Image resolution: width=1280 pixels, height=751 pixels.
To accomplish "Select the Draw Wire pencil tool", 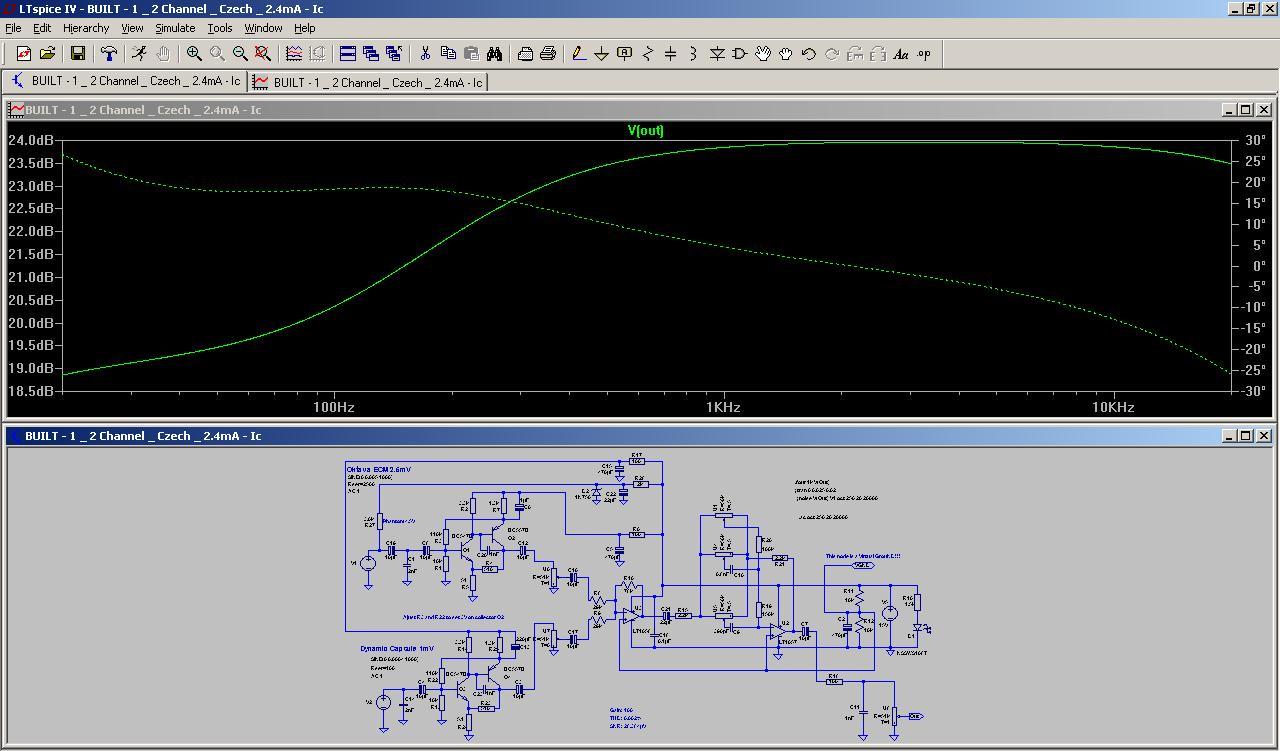I will click(579, 54).
